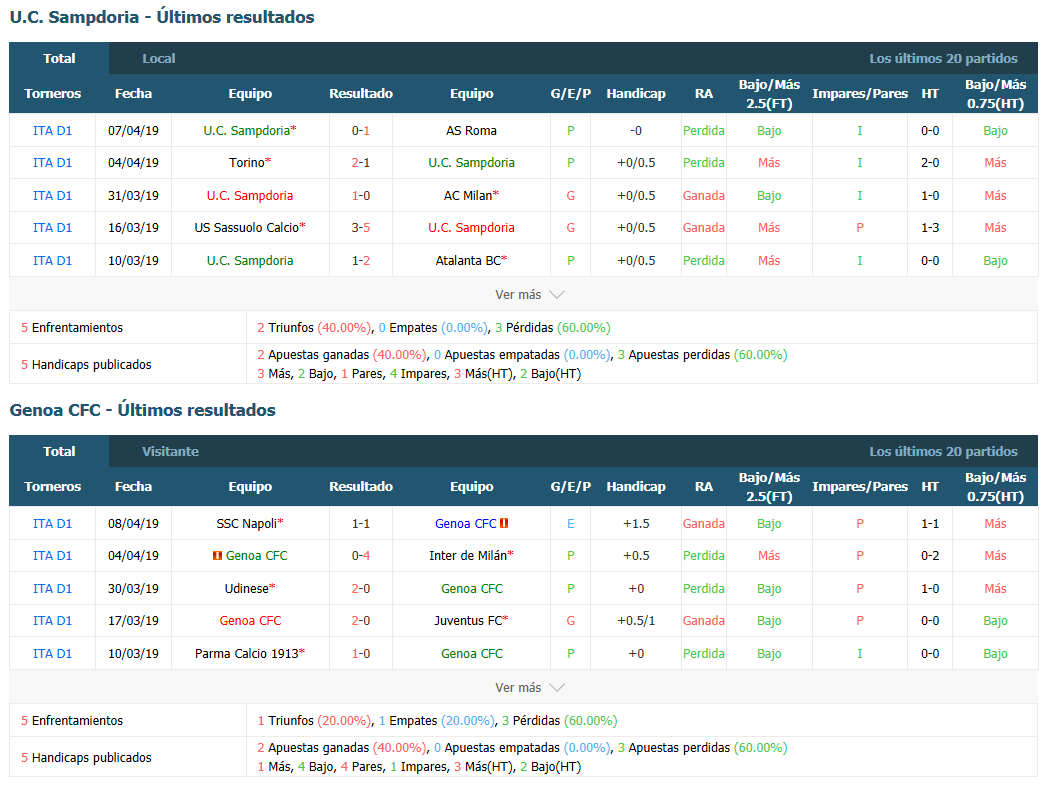Viewport: 1044px width, 785px height.
Task: Select the Total tab in the Genoa CFC section
Action: pyautogui.click(x=59, y=451)
